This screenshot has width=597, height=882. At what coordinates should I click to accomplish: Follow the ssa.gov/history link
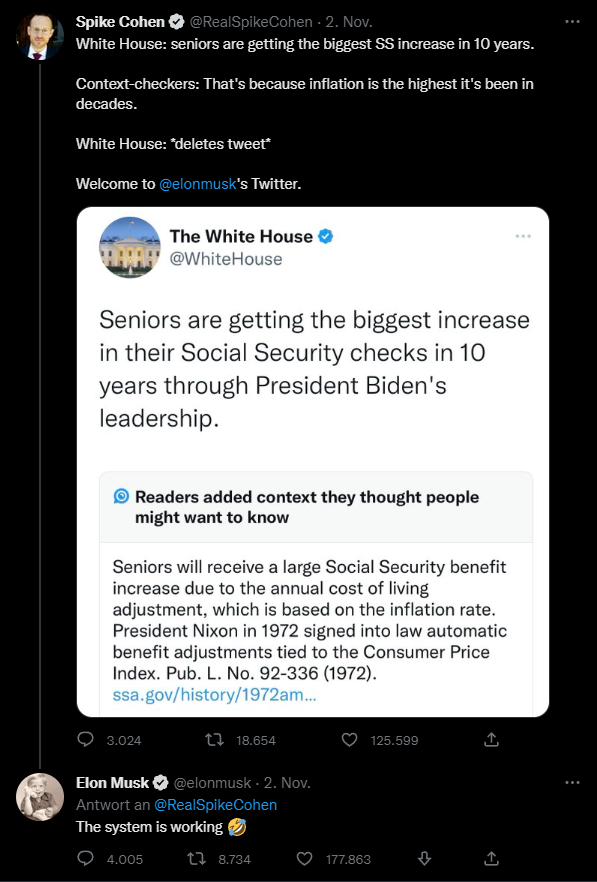point(214,695)
